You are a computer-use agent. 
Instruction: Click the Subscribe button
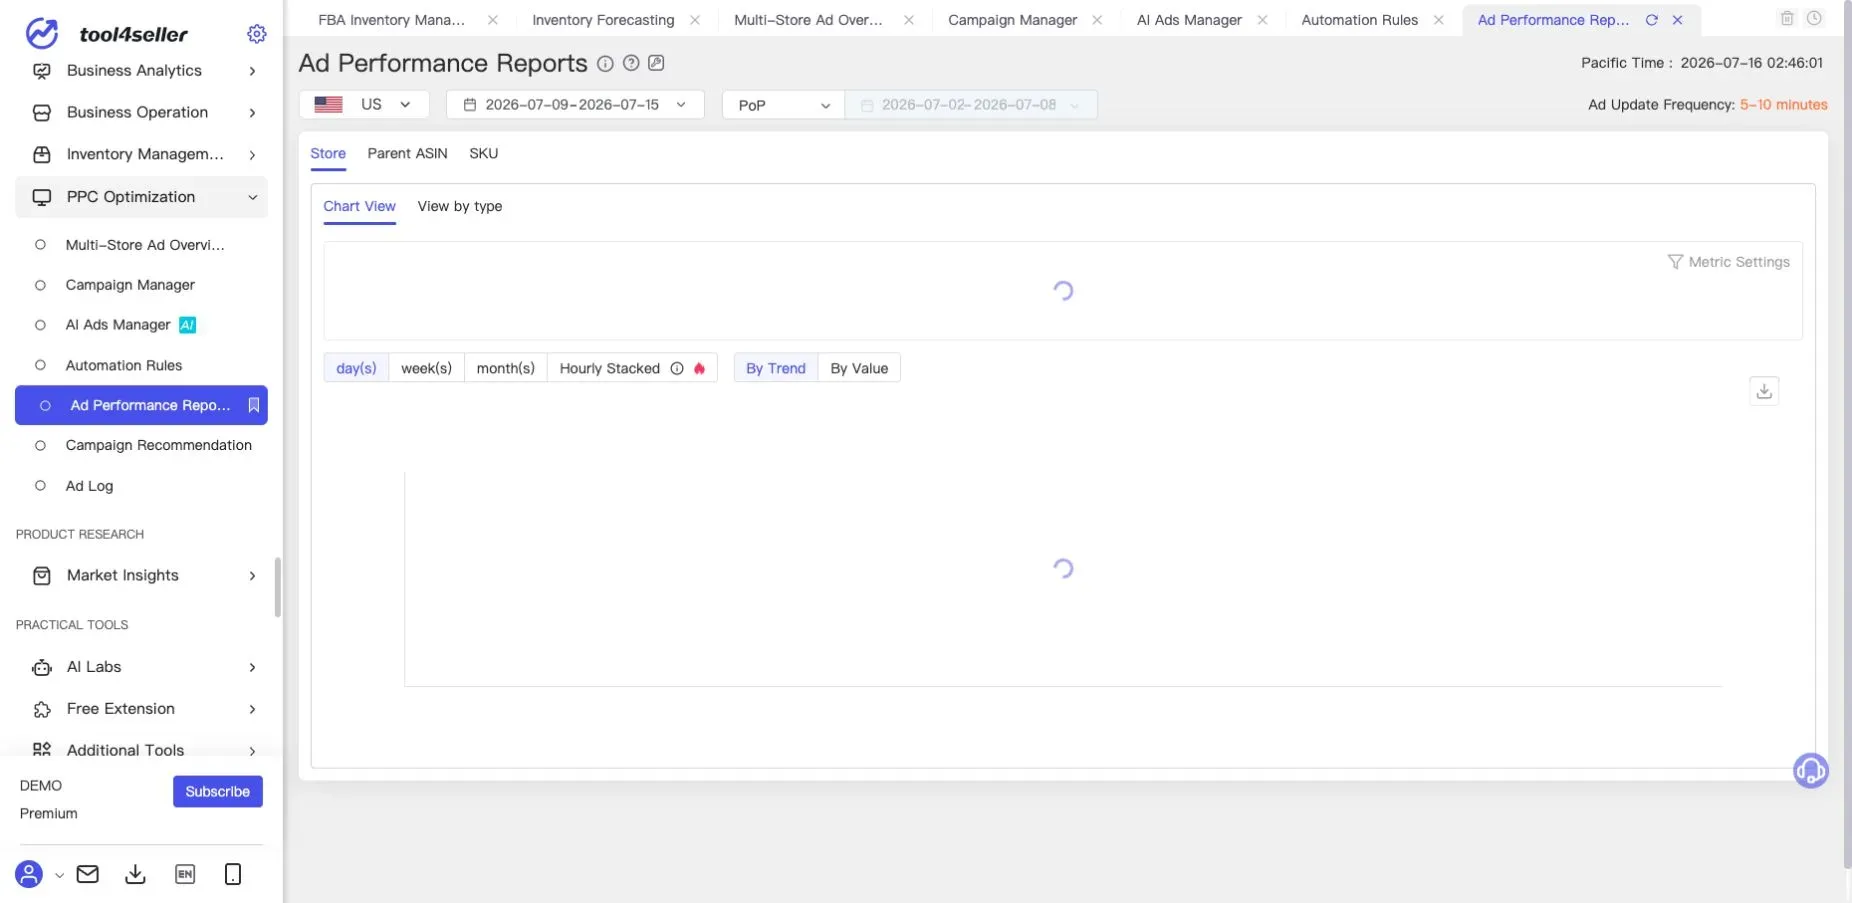(218, 791)
